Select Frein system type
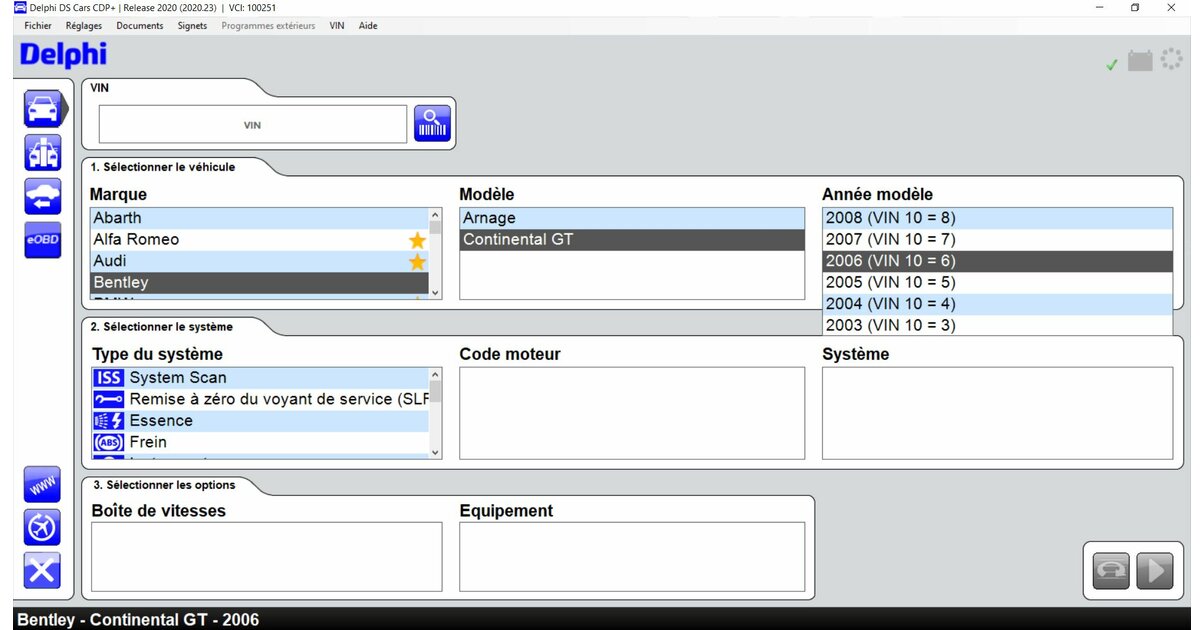The image size is (1204, 630). (259, 442)
